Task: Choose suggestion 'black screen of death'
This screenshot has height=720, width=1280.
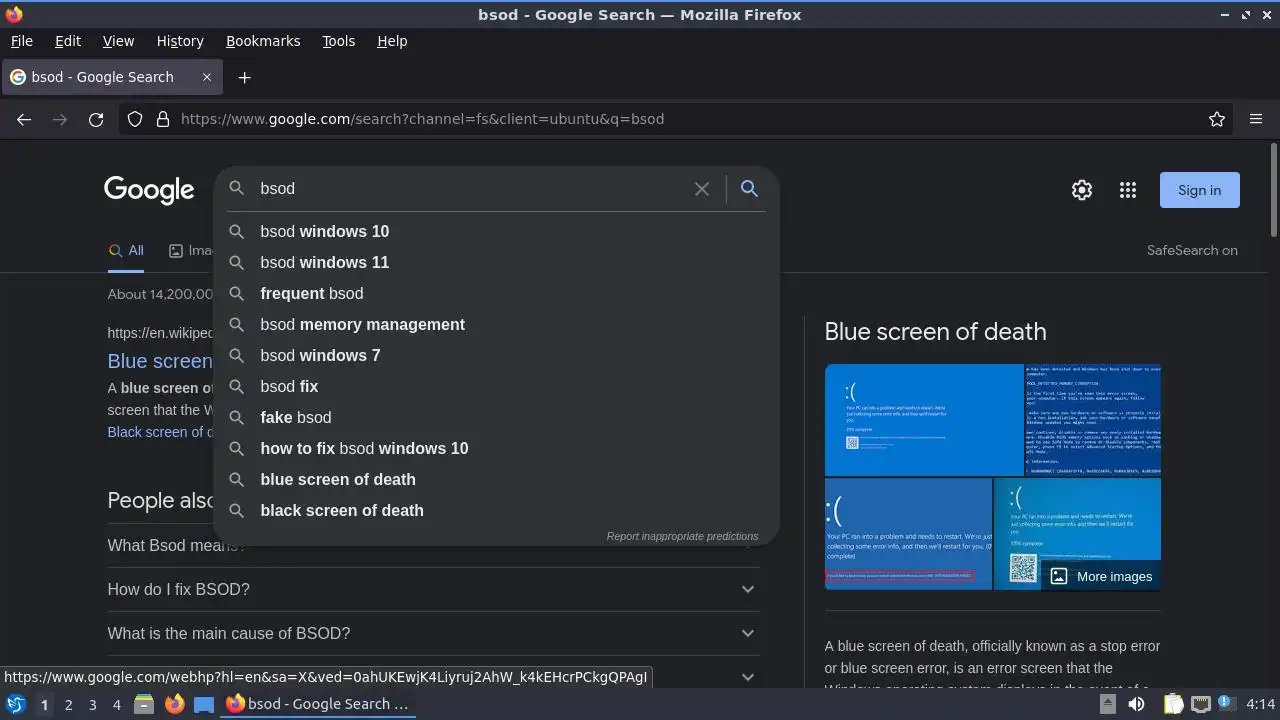Action: point(496,510)
